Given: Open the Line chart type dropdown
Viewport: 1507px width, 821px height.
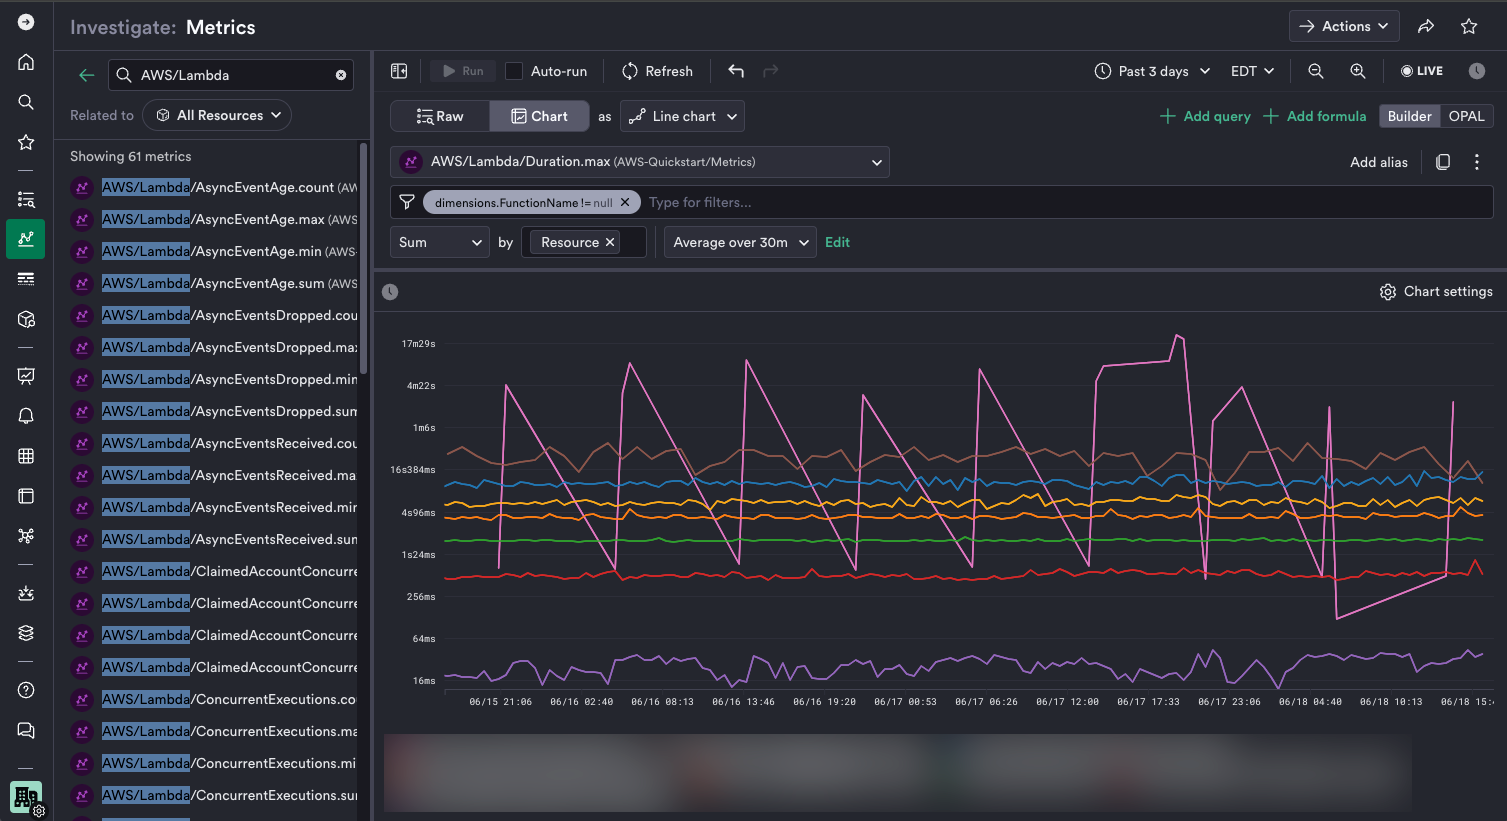Looking at the screenshot, I should (682, 116).
